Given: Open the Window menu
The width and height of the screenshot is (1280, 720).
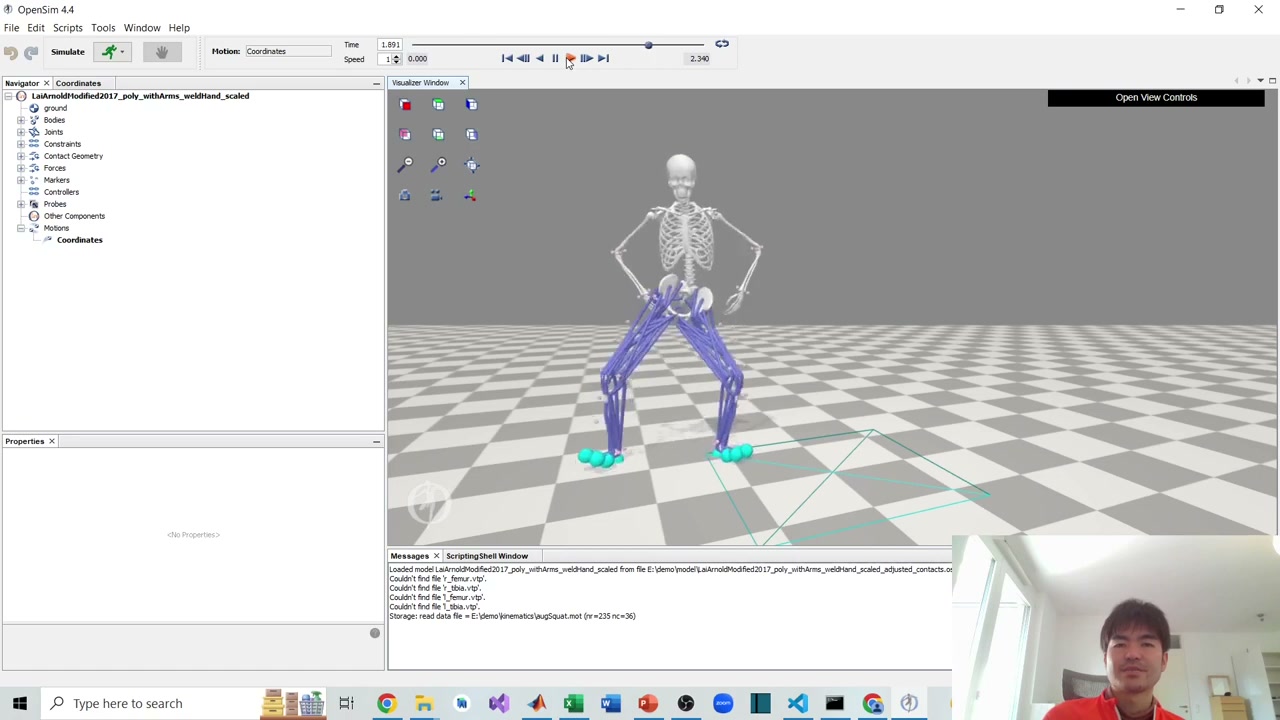Looking at the screenshot, I should point(142,28).
